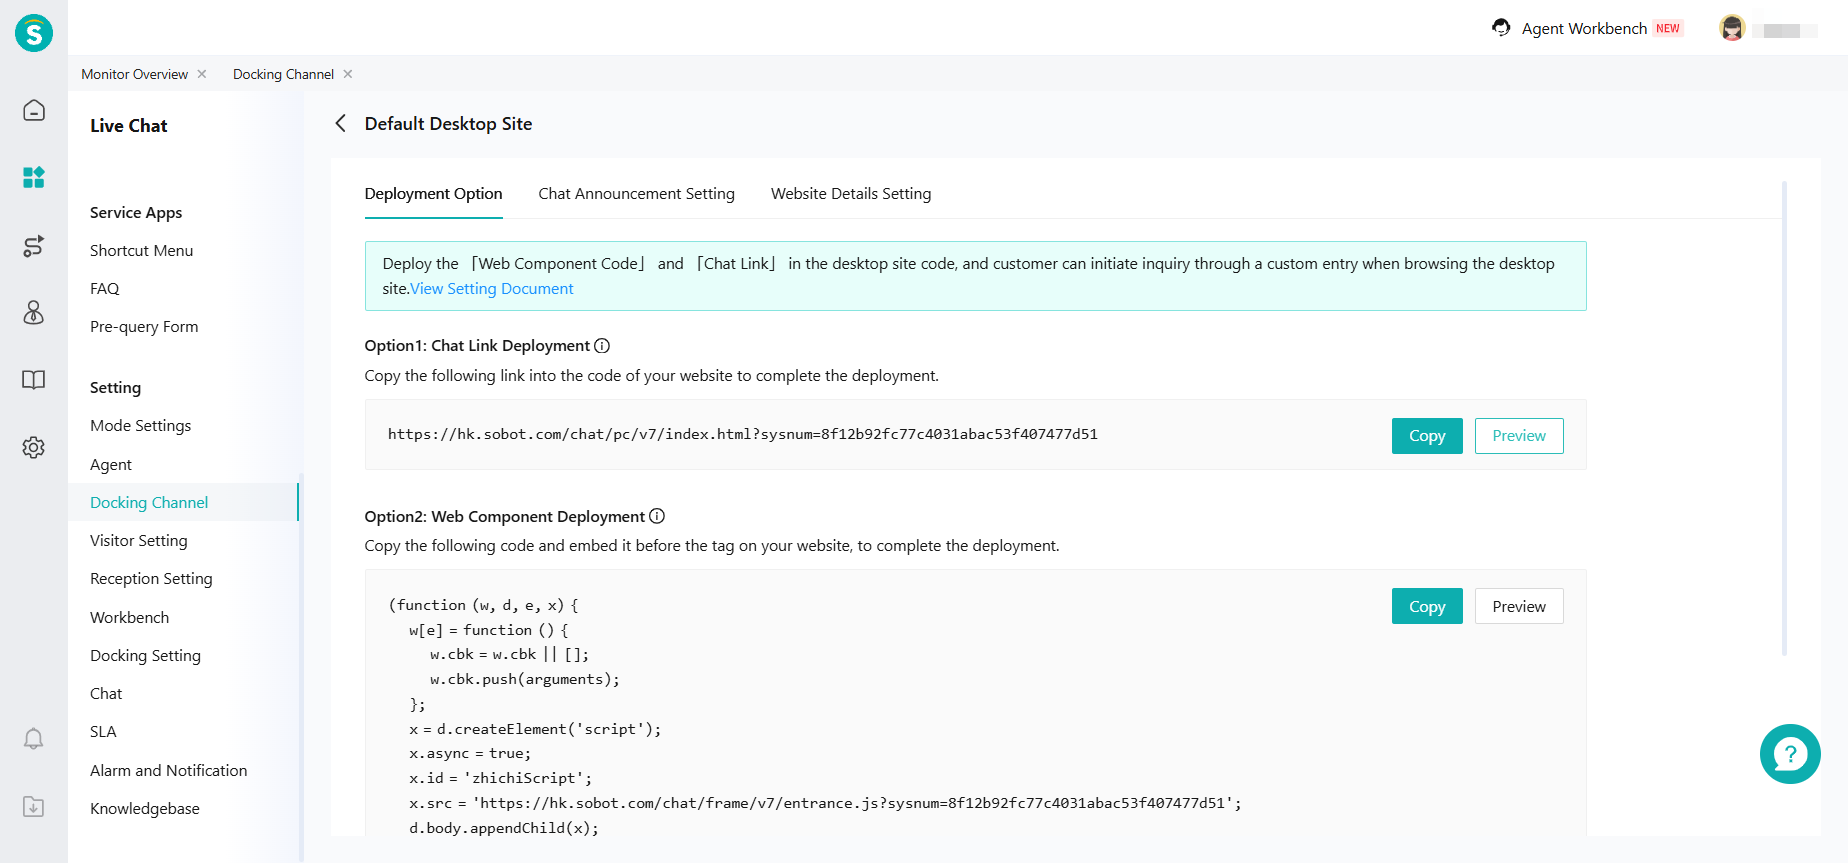
Task: Open the routing flow icon in sidebar
Action: click(x=34, y=246)
